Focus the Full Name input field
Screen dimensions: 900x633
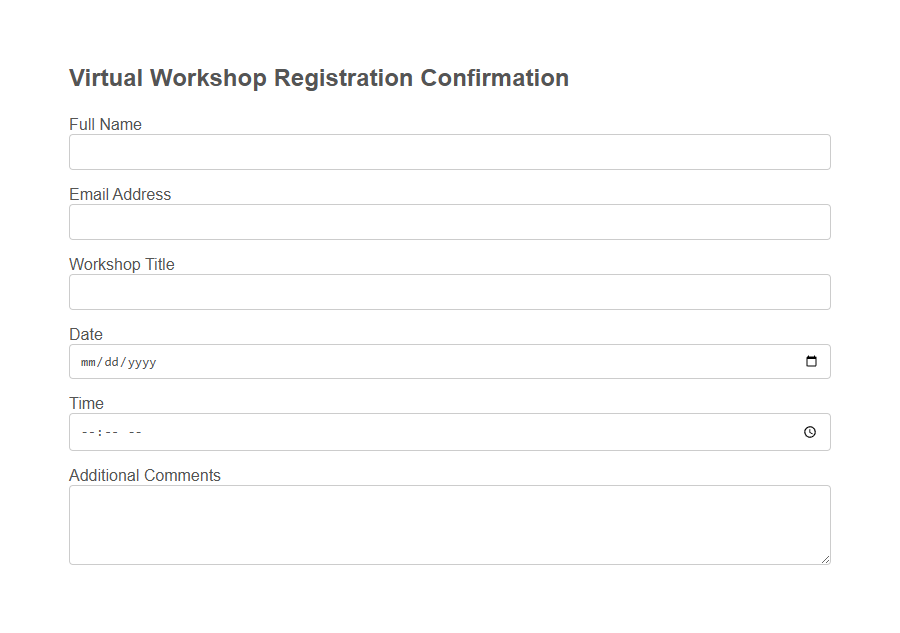point(449,151)
